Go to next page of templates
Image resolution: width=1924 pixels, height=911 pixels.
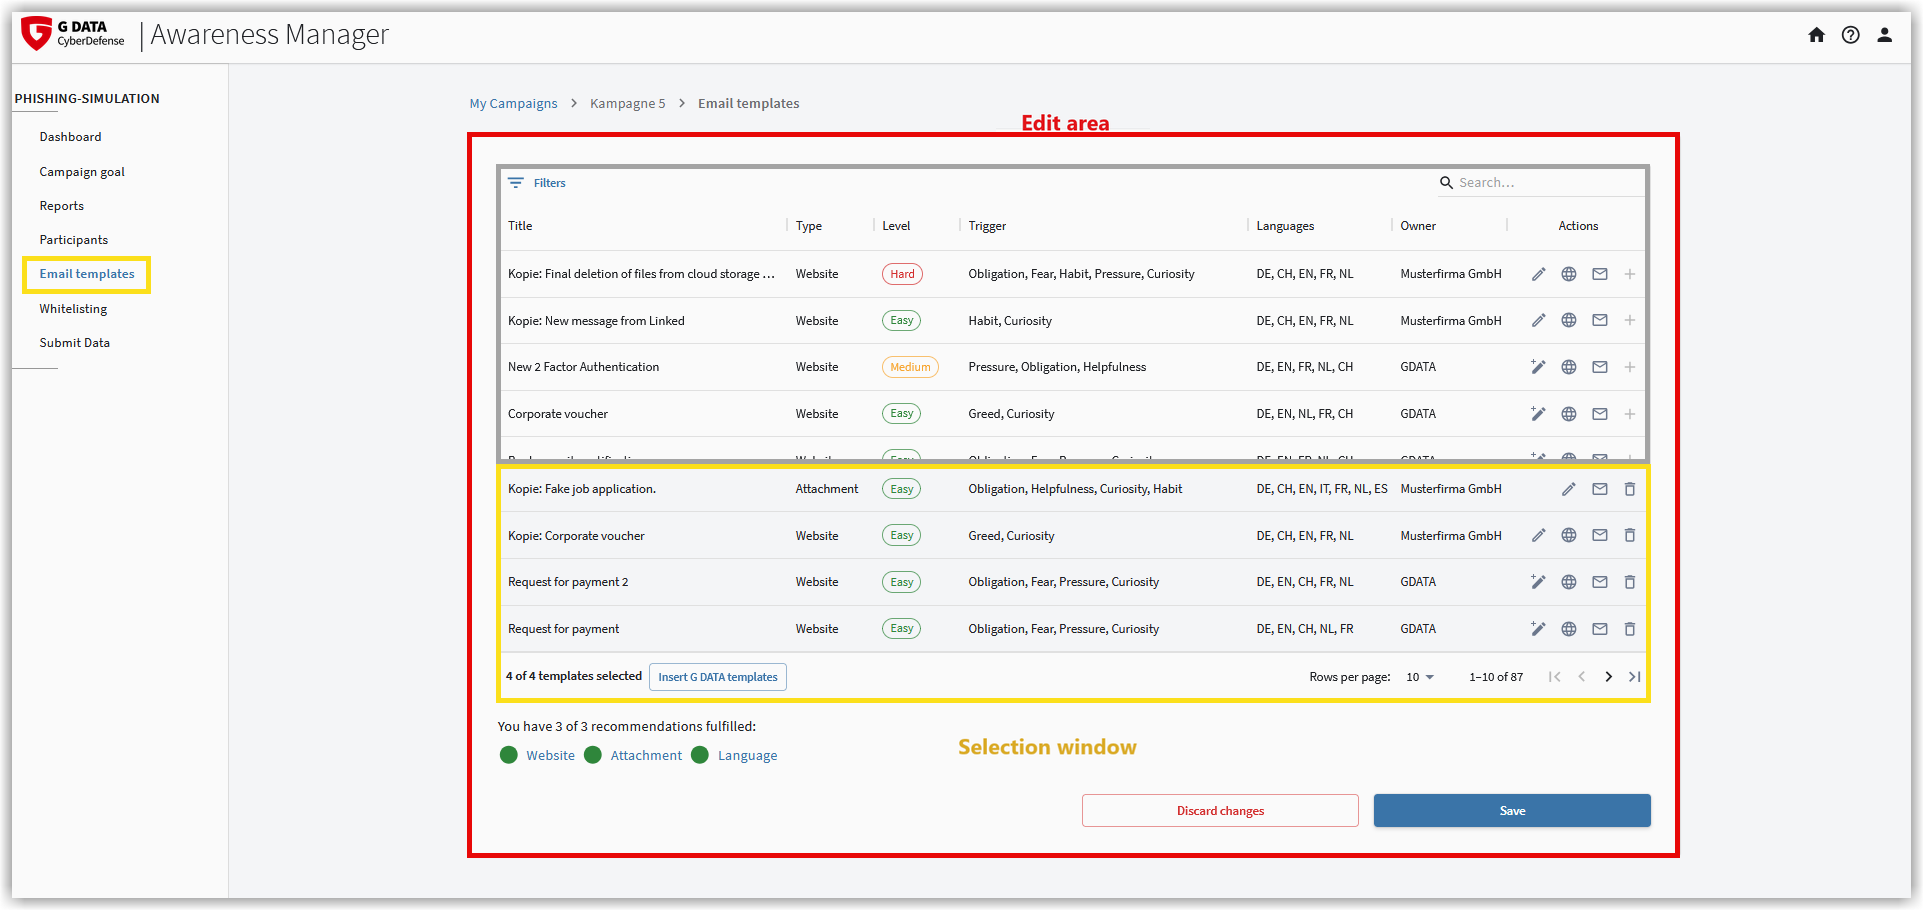tap(1609, 677)
